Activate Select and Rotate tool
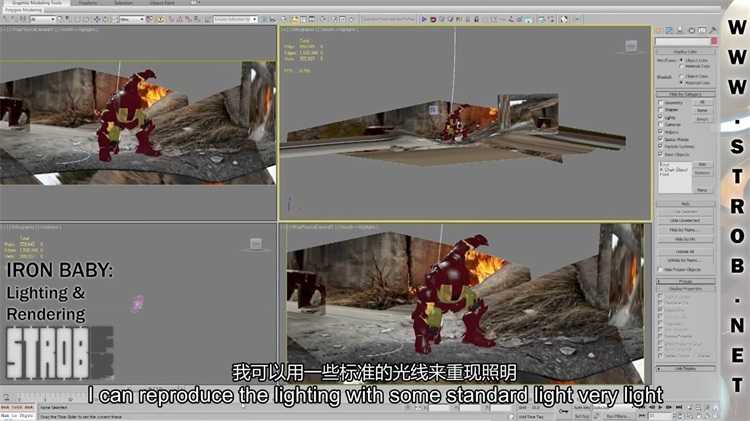 click(x=106, y=20)
